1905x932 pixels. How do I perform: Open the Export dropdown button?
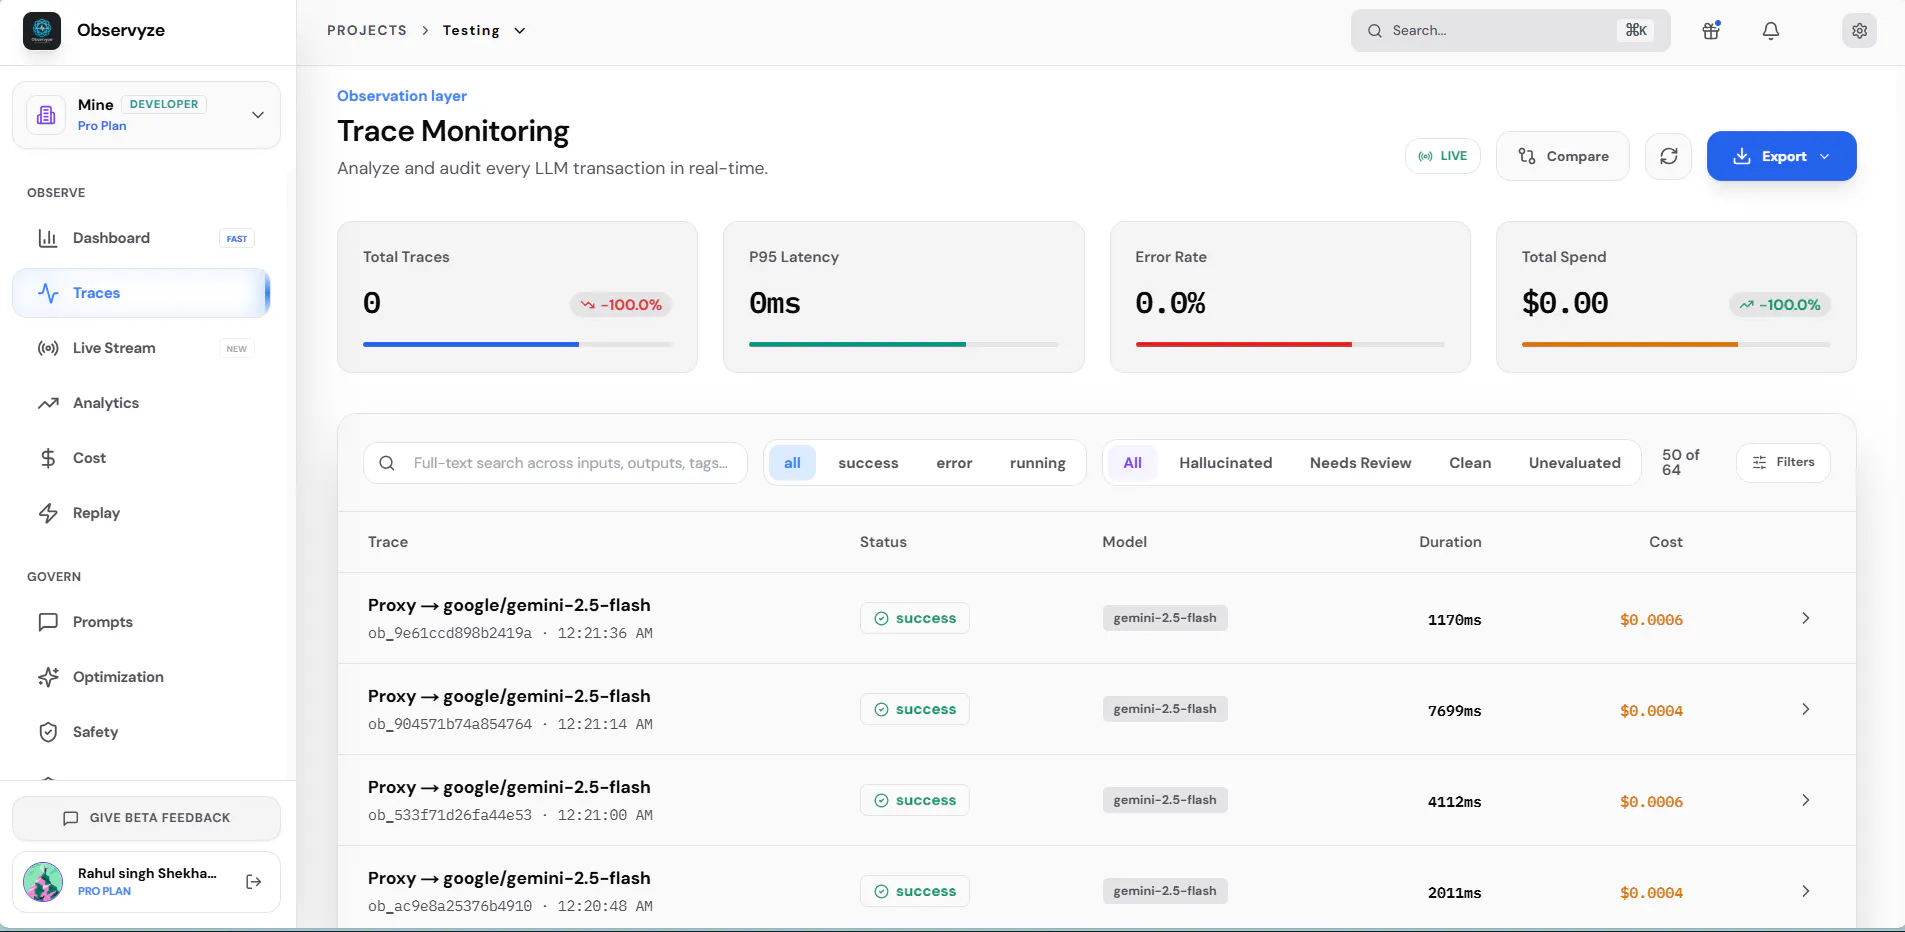click(1781, 156)
